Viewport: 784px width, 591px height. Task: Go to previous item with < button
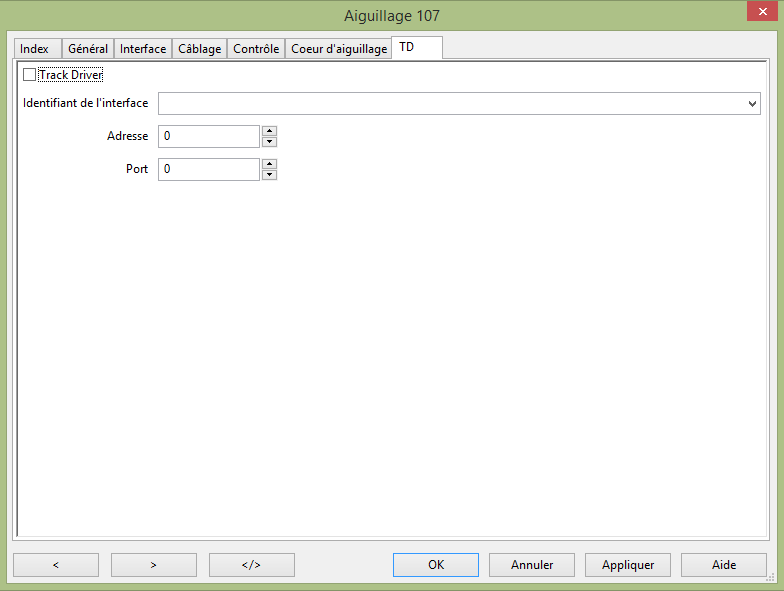(x=55, y=565)
